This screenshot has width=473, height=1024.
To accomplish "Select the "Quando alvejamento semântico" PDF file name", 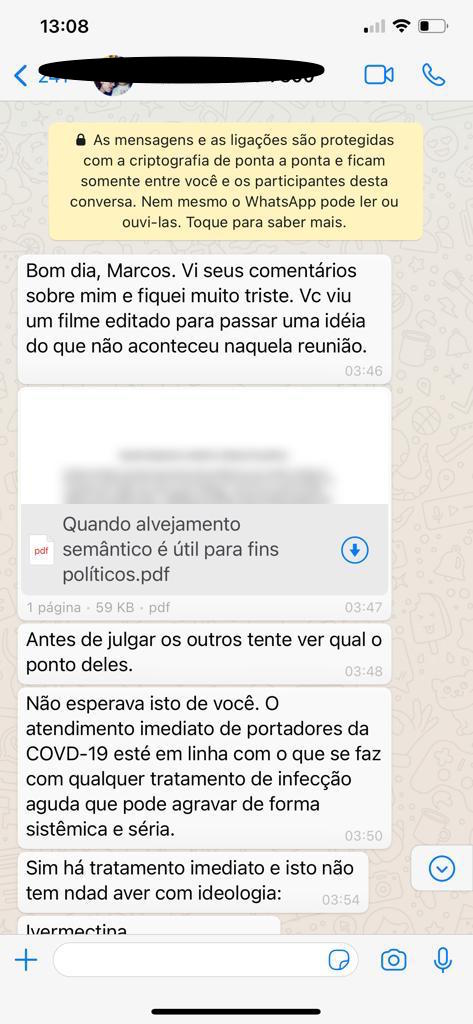I will click(171, 549).
